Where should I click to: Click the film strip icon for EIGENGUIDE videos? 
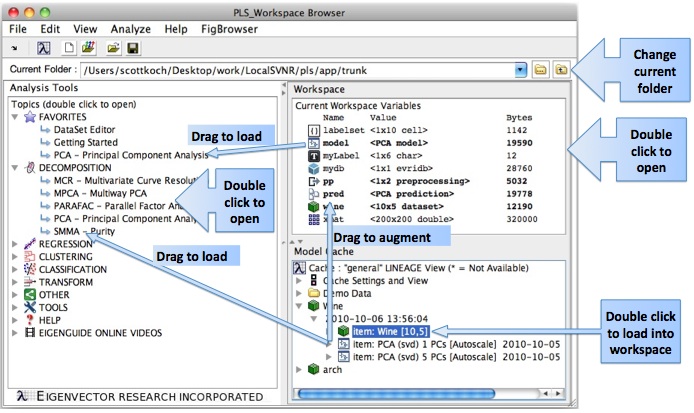coord(30,333)
